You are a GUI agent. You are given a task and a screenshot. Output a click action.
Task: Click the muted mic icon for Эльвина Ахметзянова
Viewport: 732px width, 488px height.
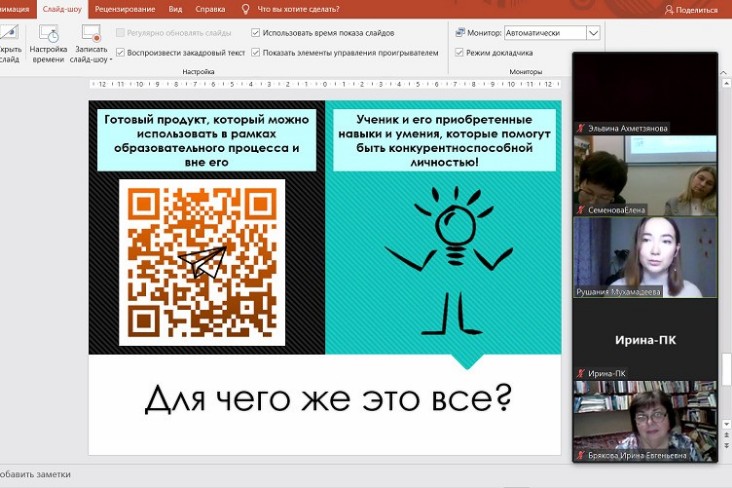coord(580,128)
